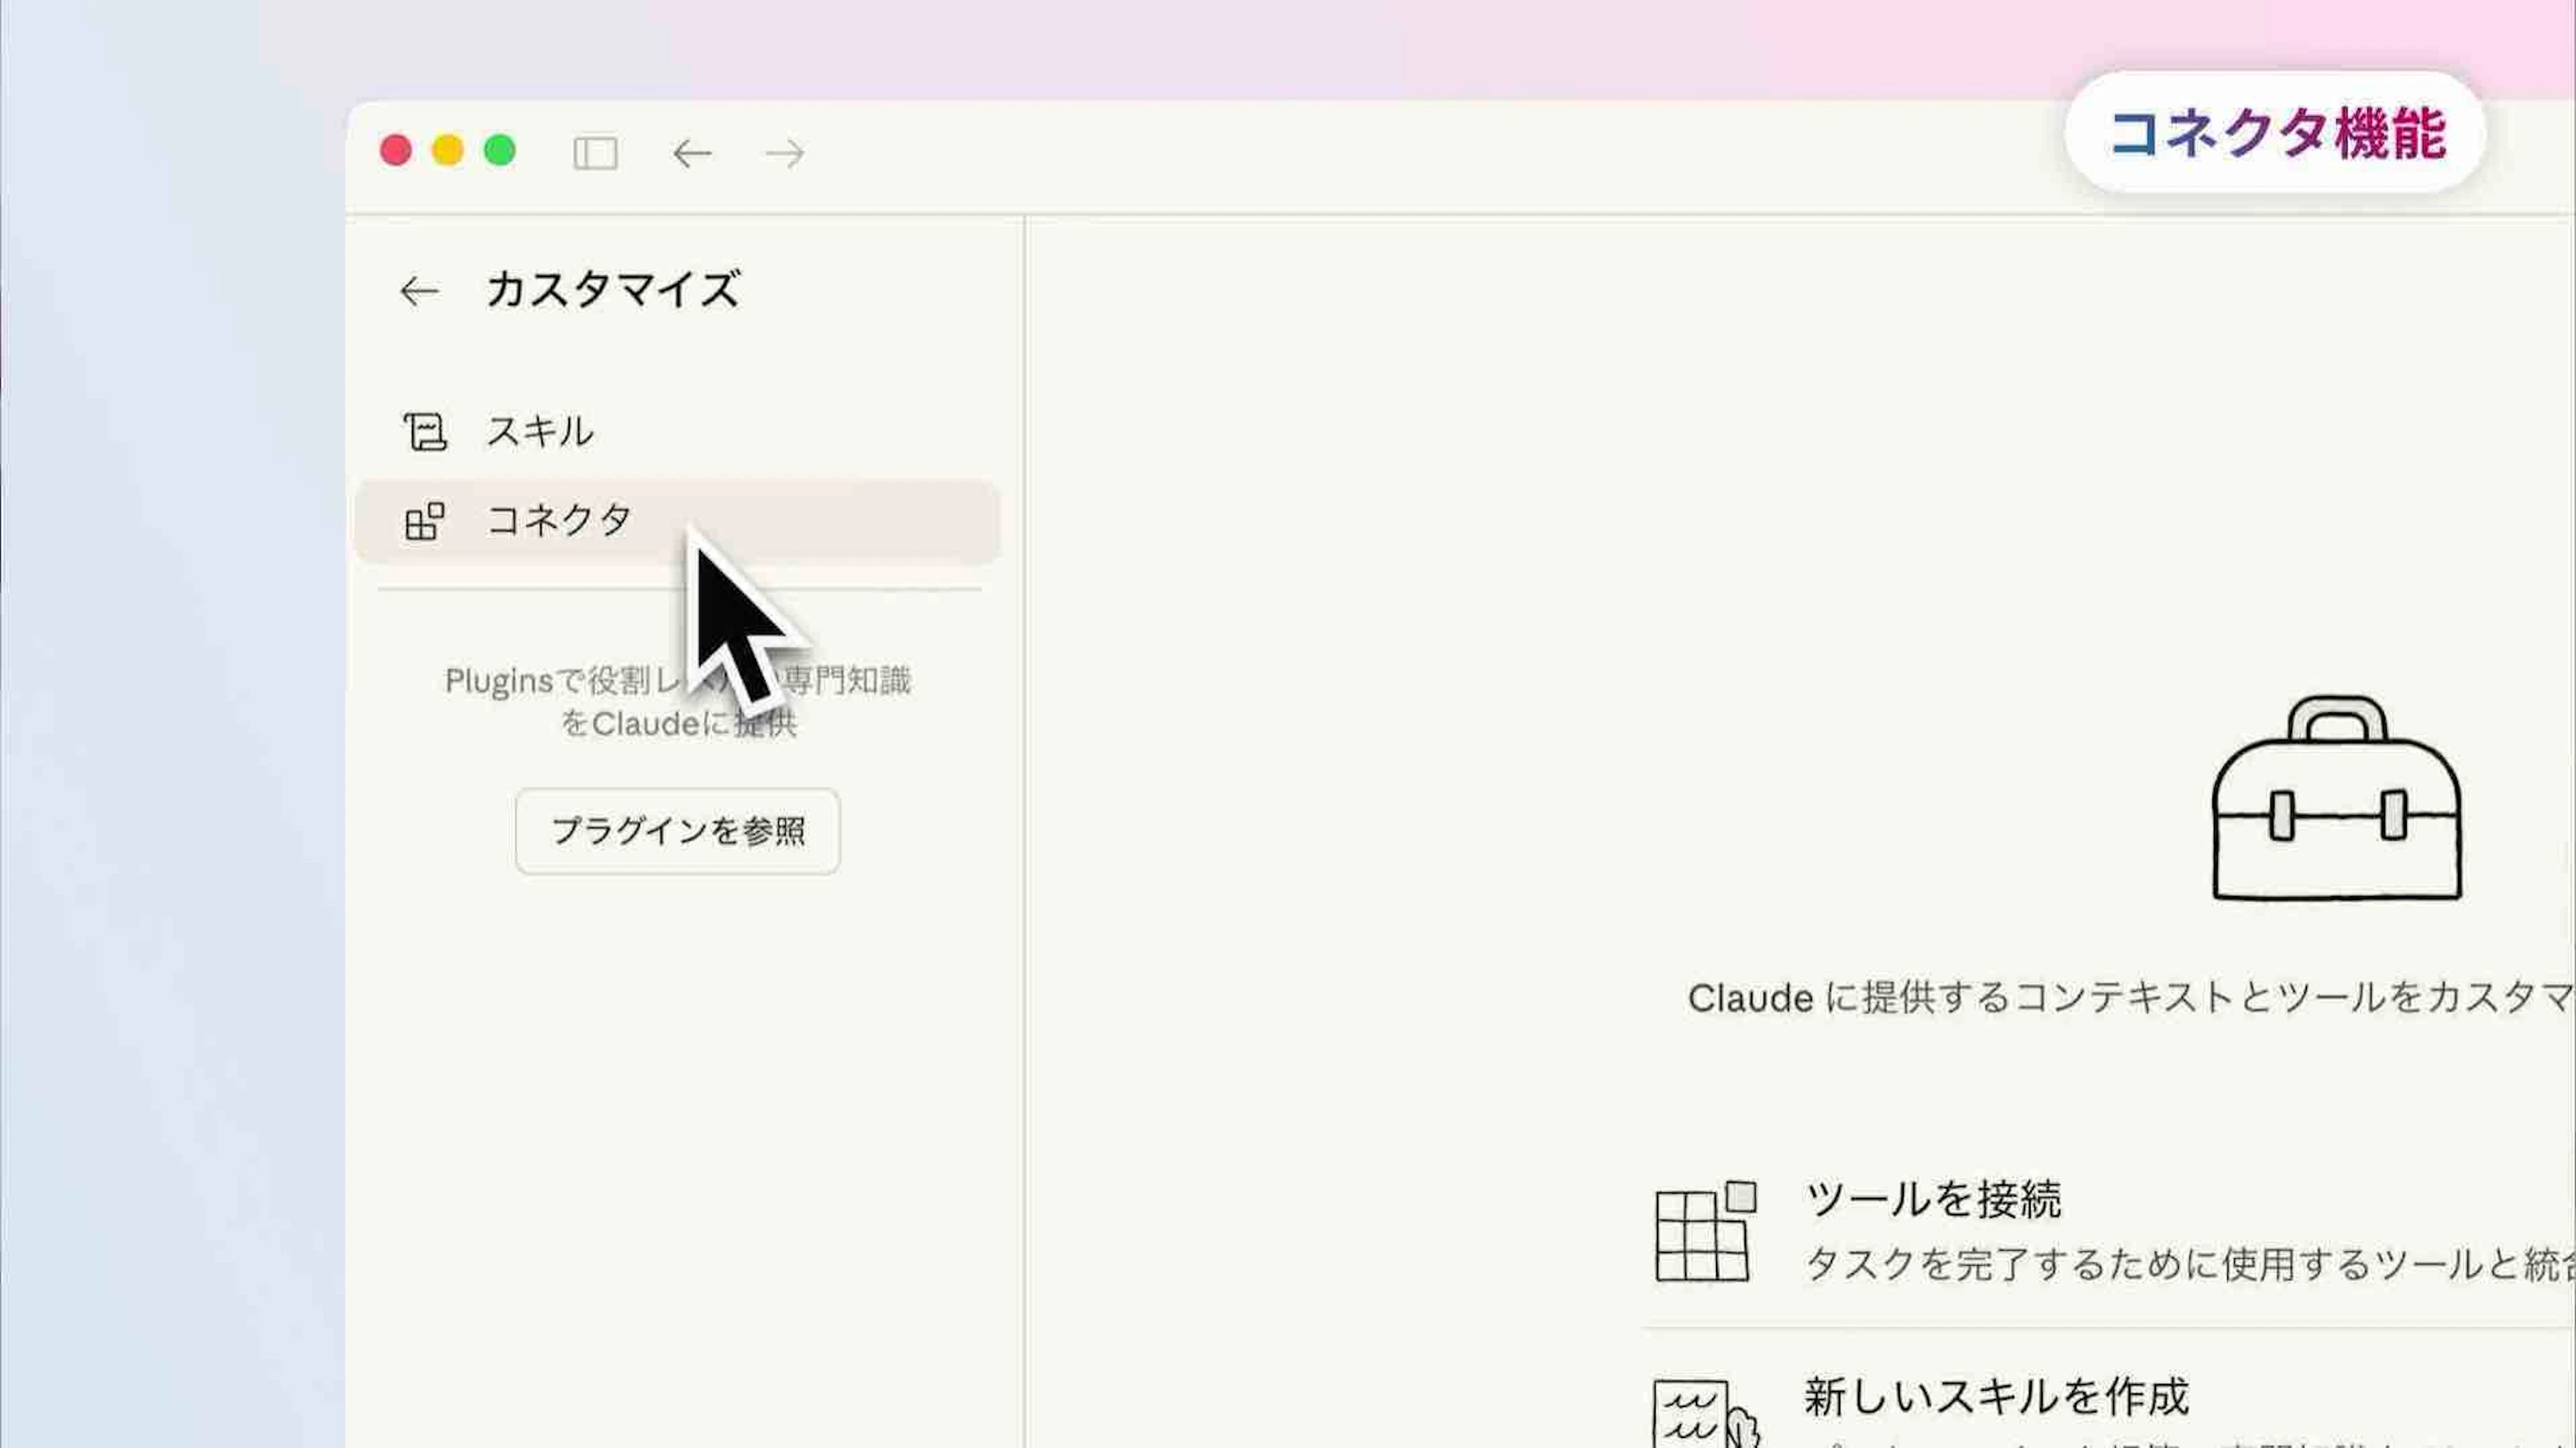Open the ツールを接続 option

click(x=1932, y=1199)
